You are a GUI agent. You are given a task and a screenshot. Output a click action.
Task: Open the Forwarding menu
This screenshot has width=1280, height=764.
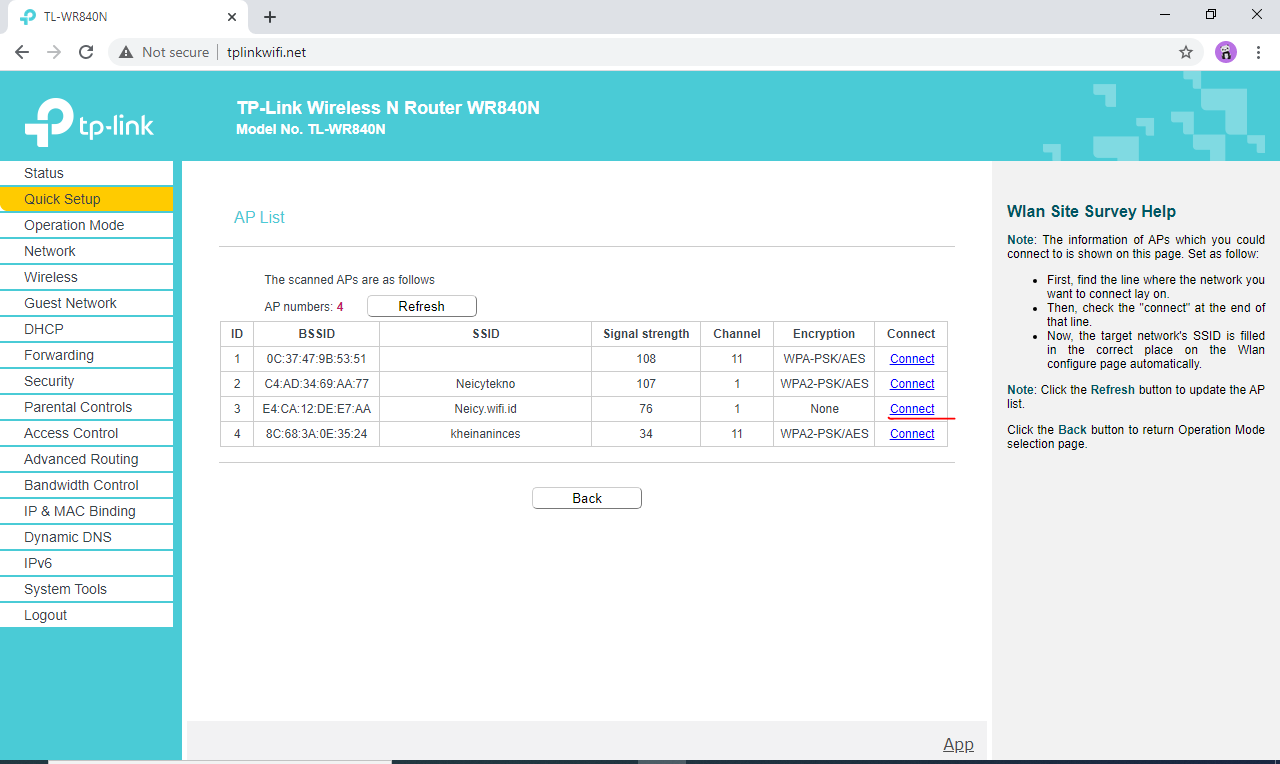coord(86,355)
